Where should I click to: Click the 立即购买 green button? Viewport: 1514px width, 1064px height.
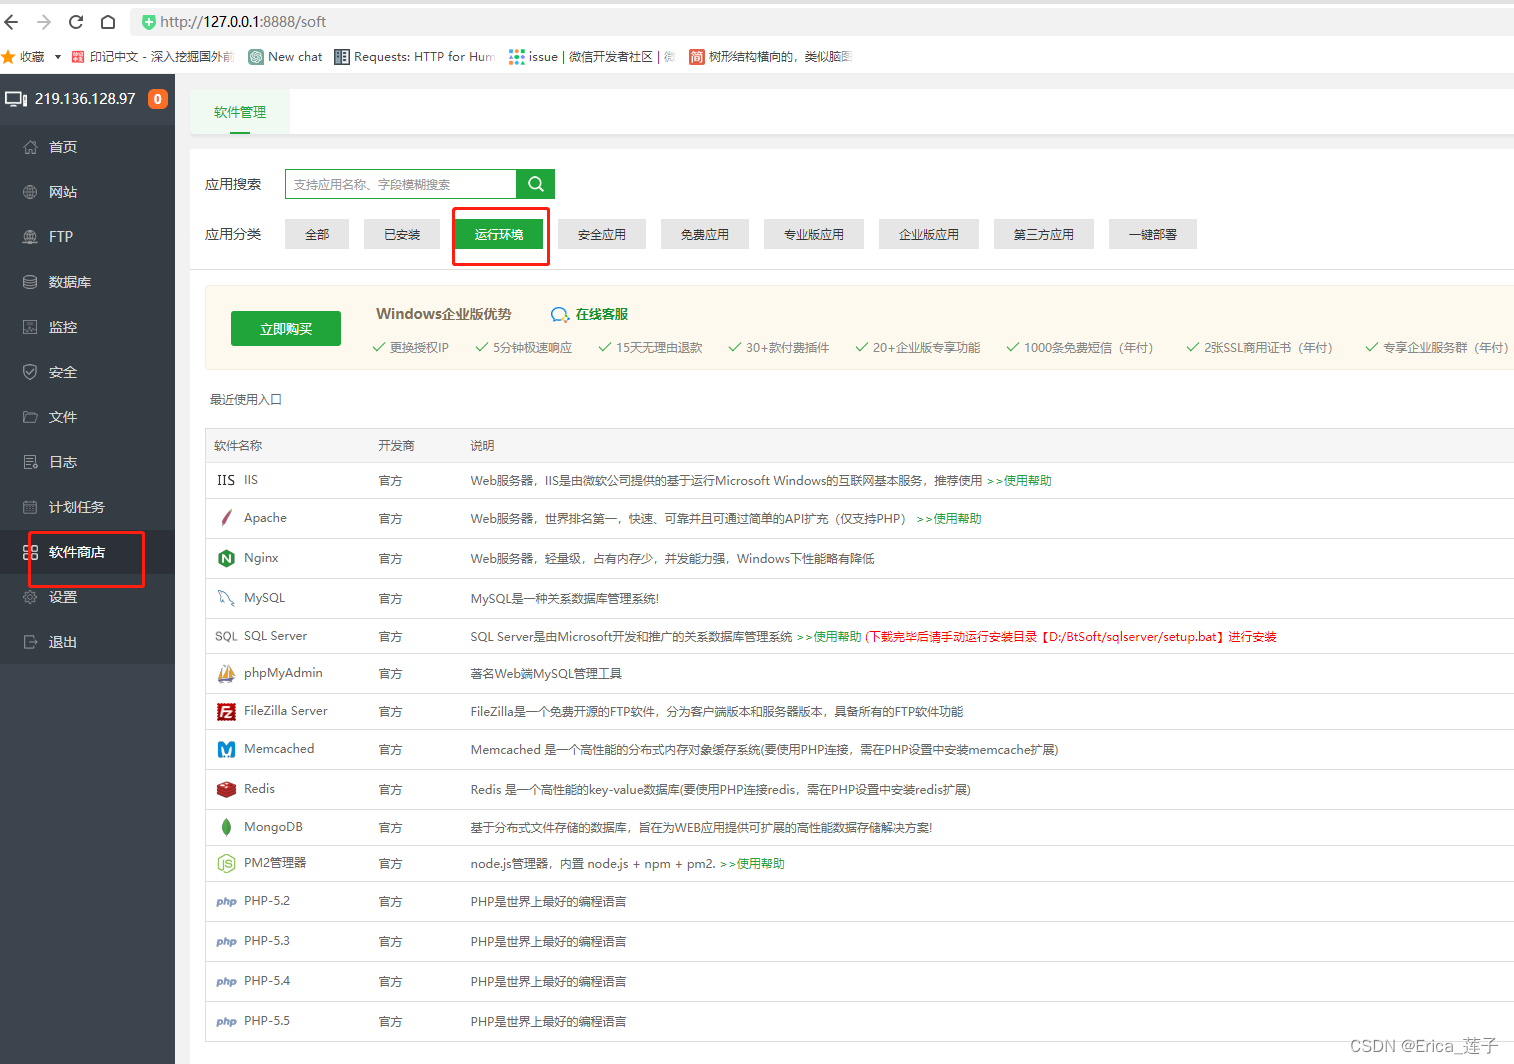tap(286, 329)
